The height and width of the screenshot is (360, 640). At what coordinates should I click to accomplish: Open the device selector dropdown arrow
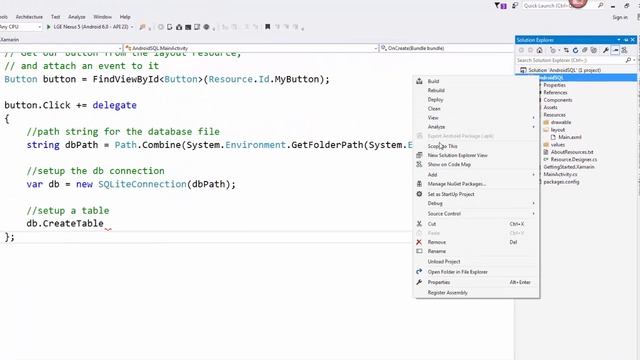pos(132,27)
